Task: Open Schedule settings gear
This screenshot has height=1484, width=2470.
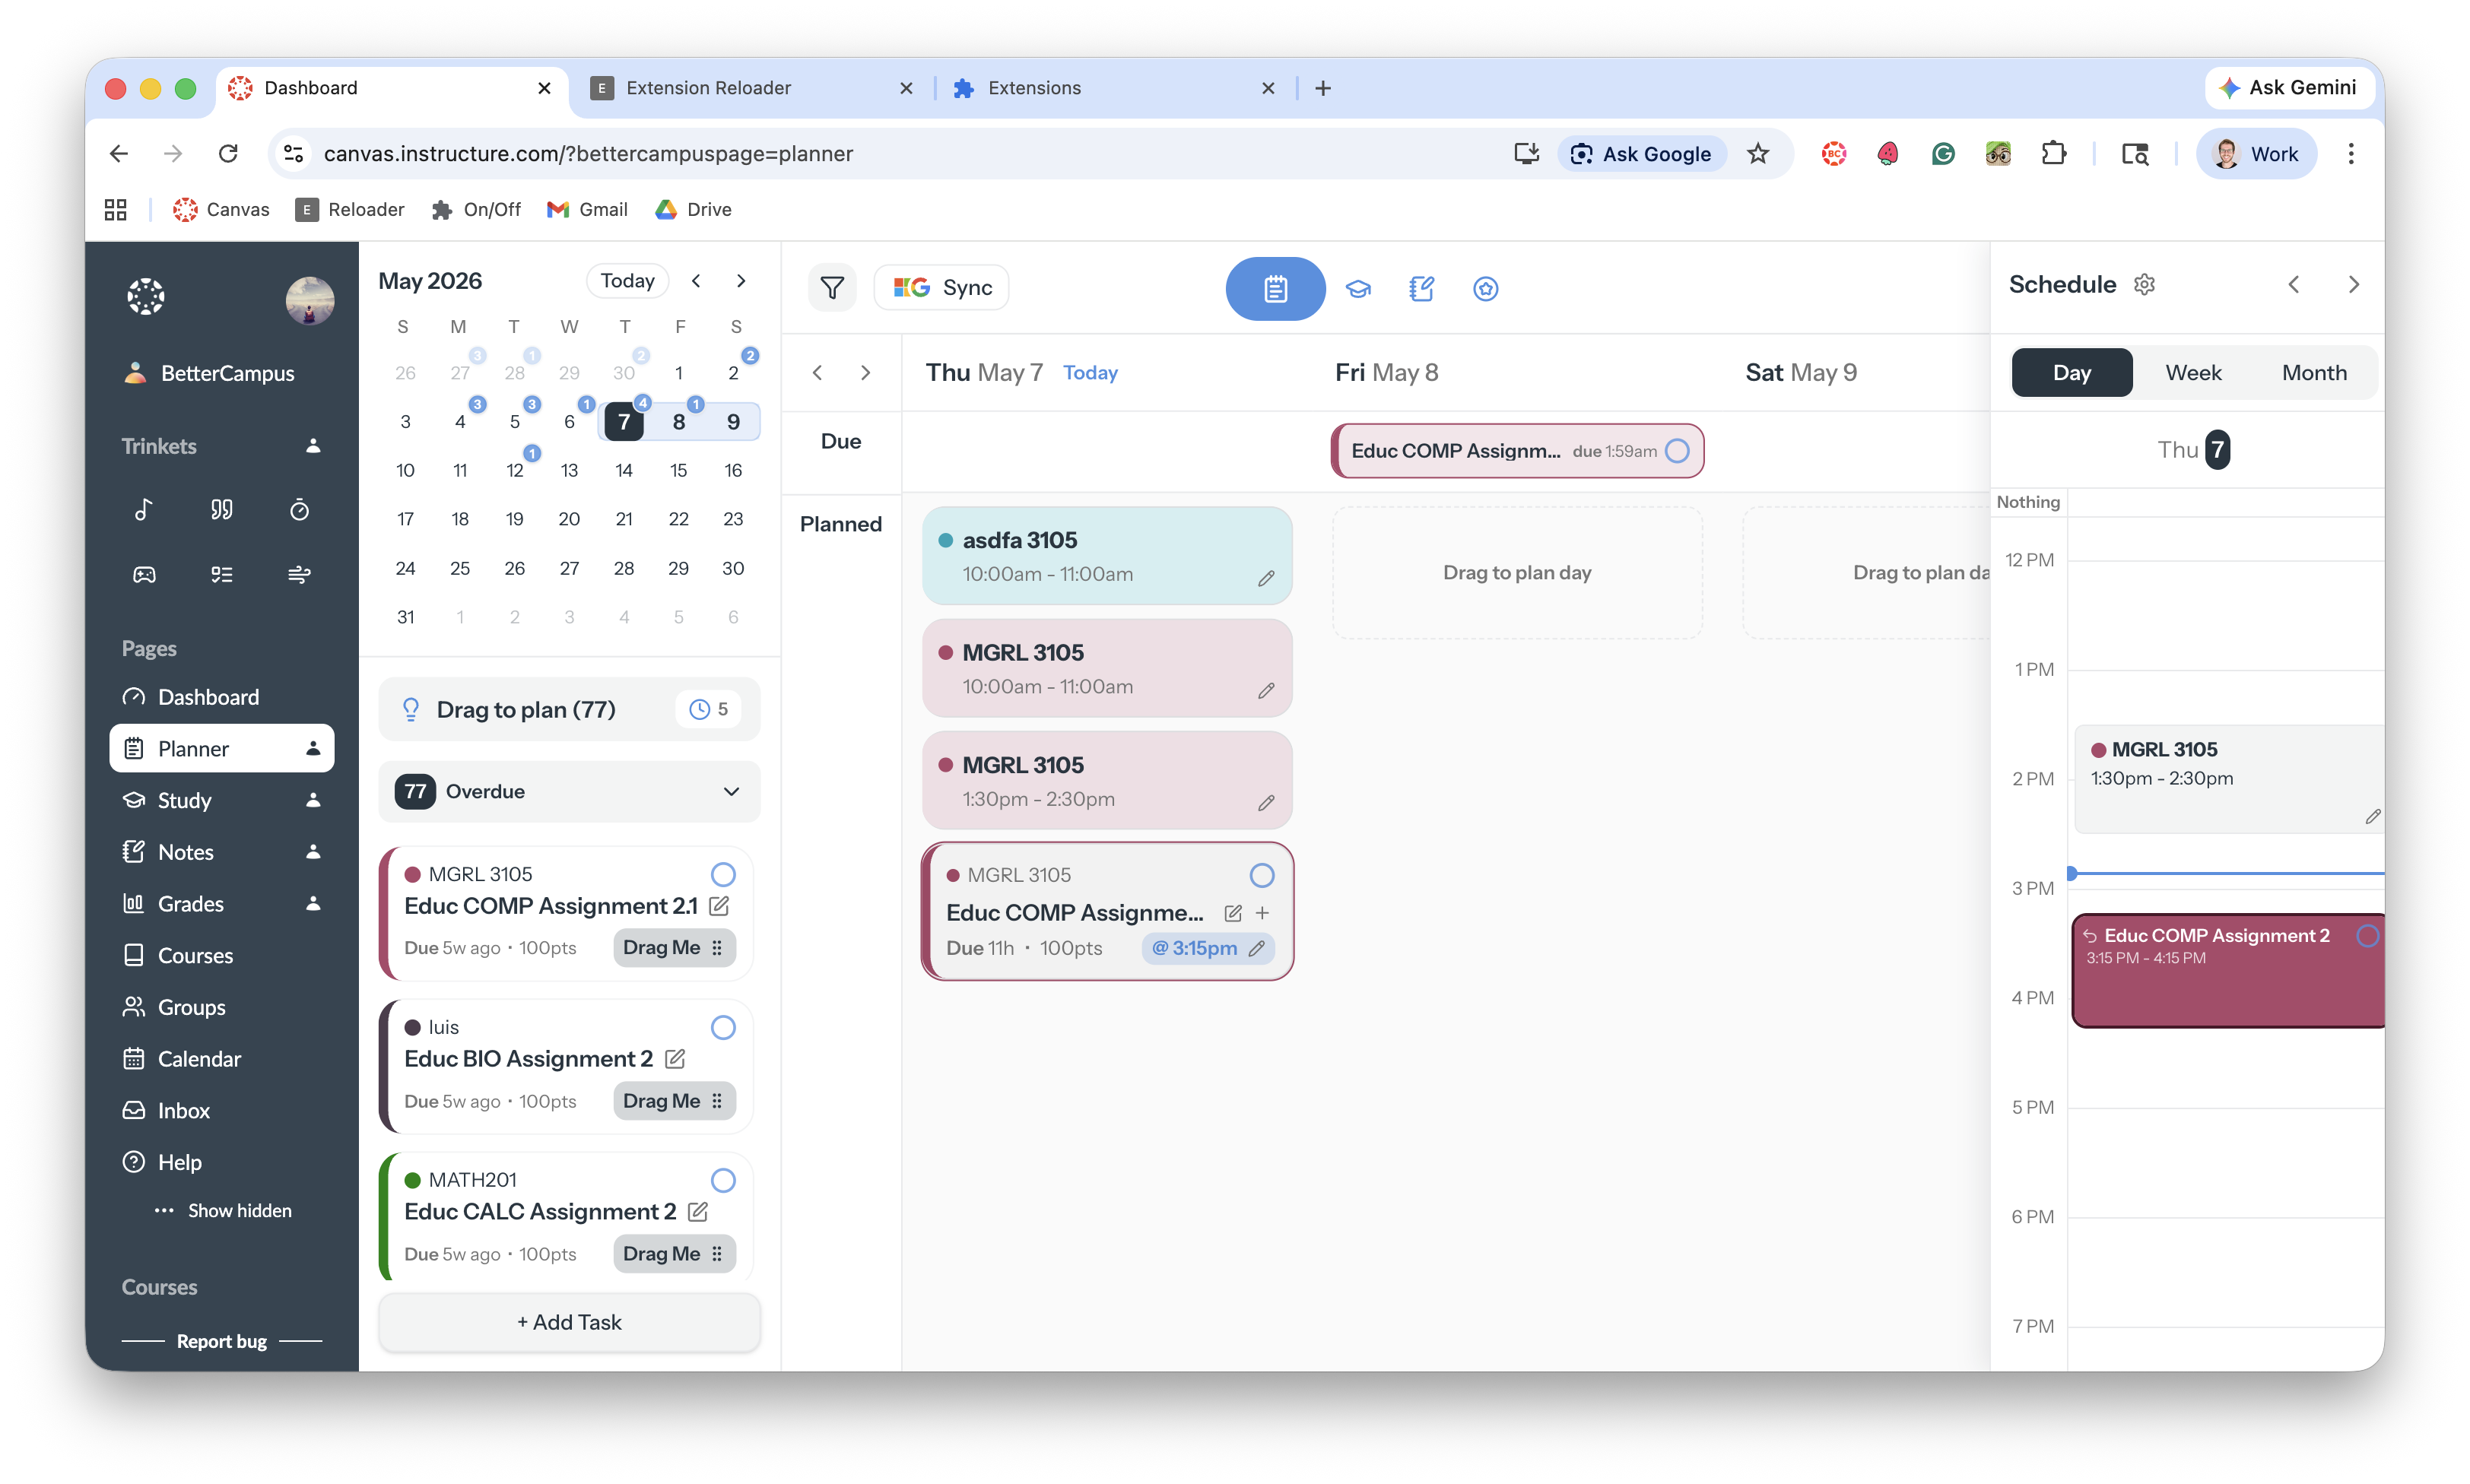Action: (x=2144, y=285)
